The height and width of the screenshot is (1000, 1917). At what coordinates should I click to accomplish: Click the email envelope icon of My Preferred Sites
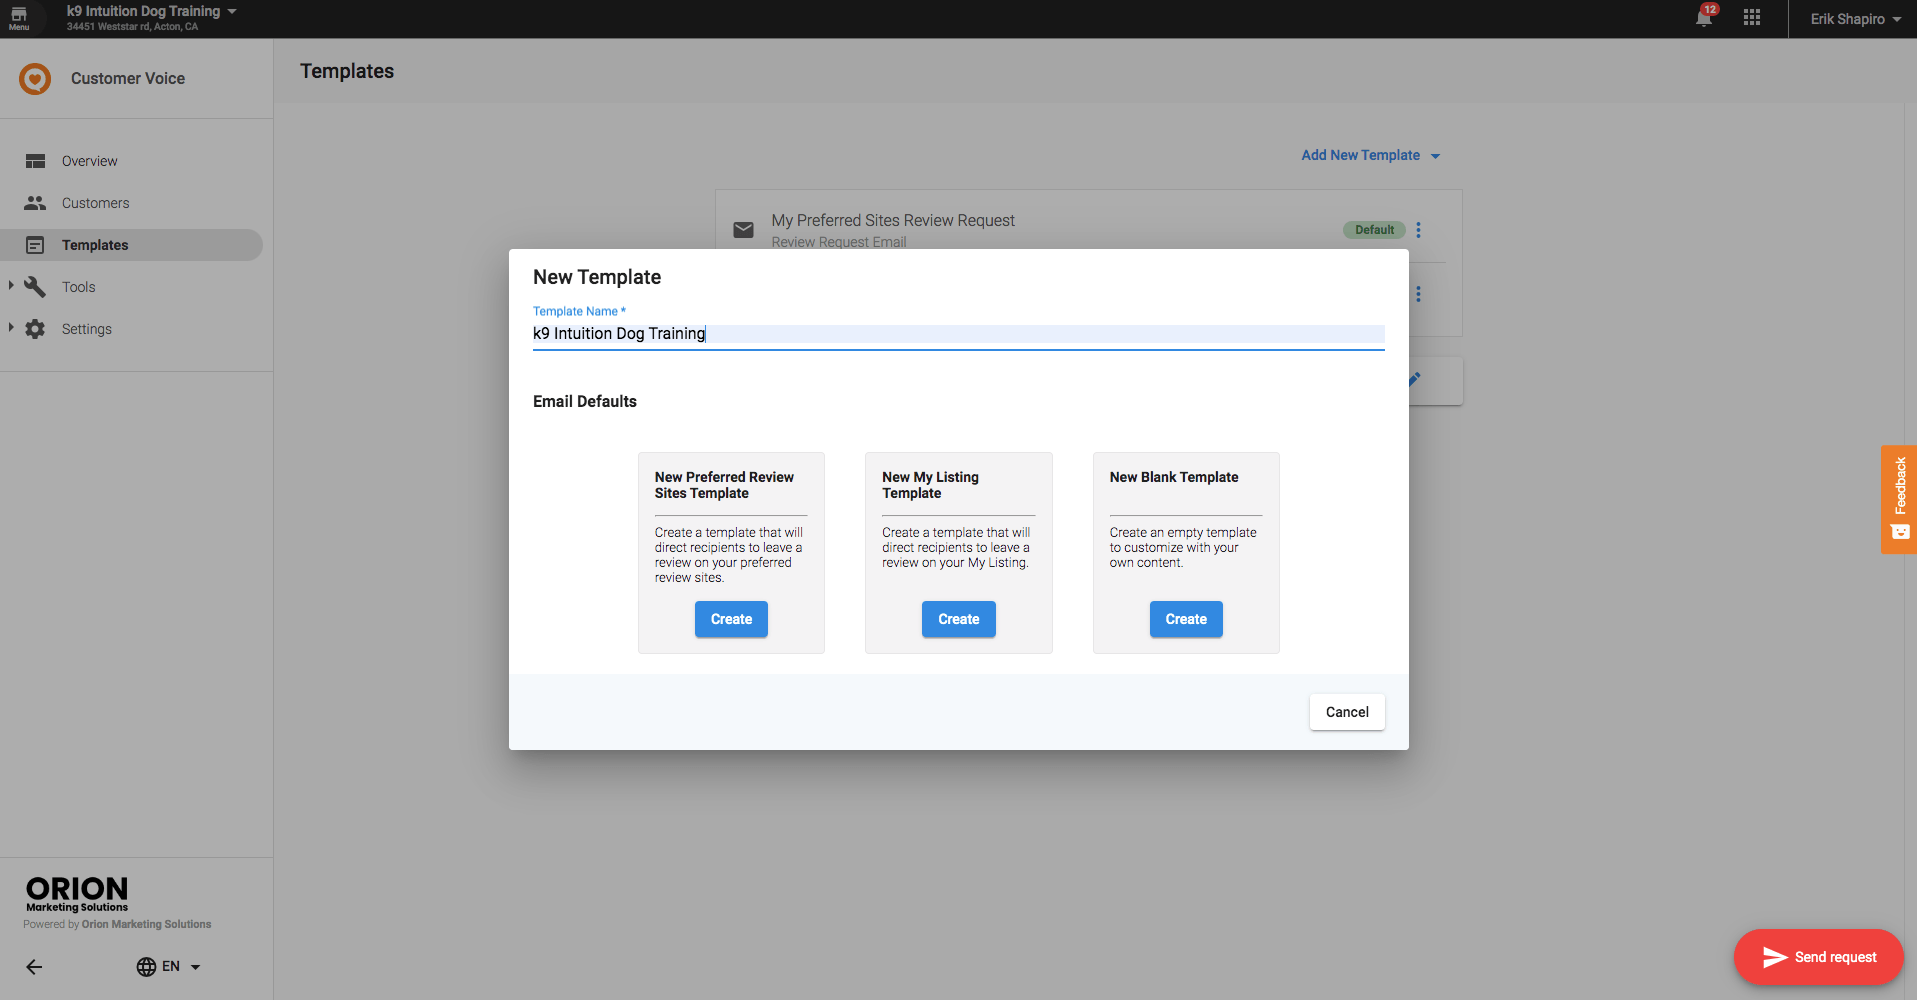(x=743, y=230)
